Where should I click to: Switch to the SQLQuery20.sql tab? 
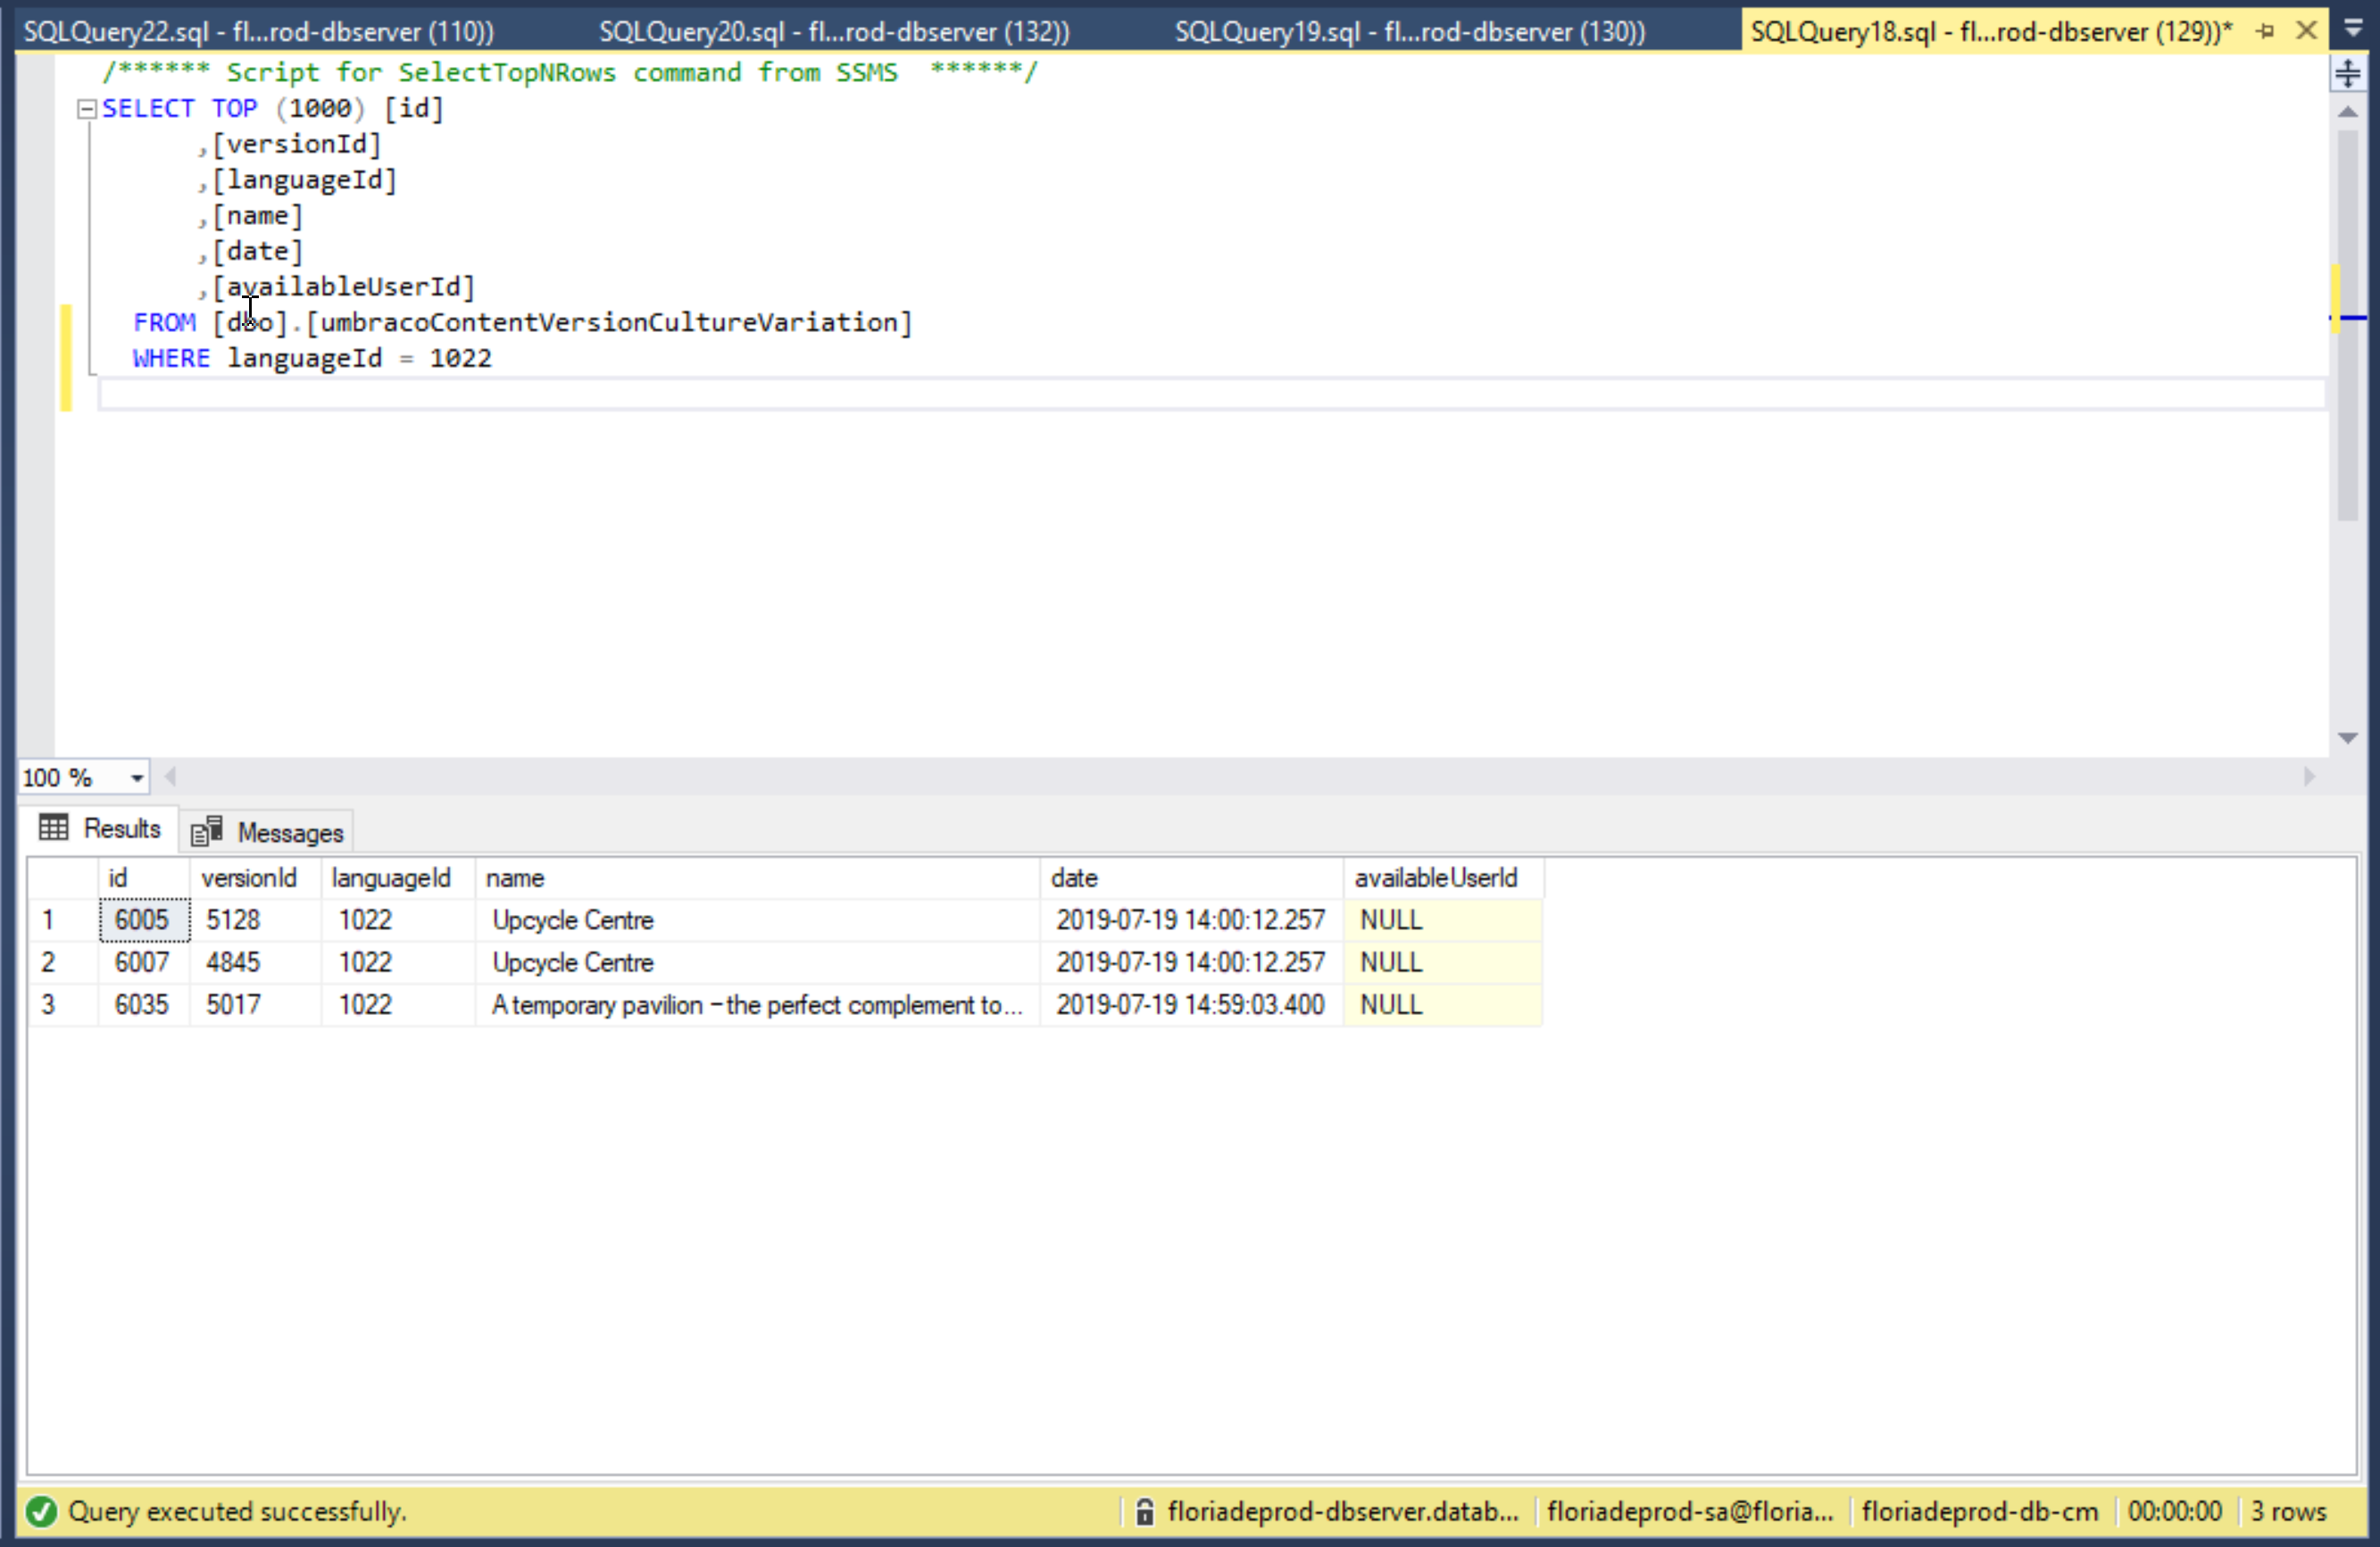pos(833,30)
